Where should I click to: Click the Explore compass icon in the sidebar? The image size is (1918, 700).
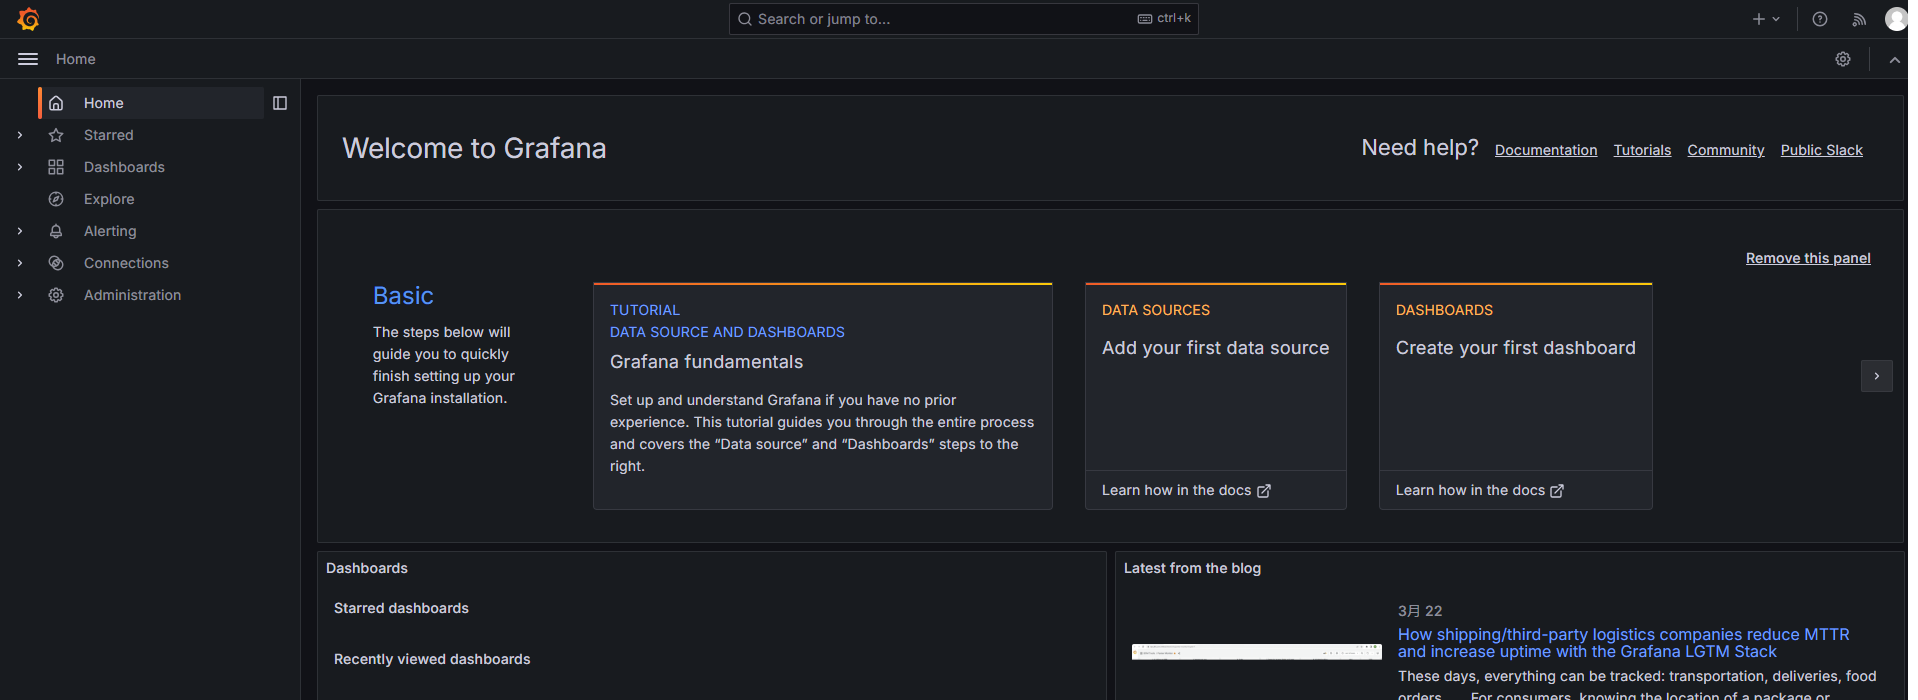(56, 199)
